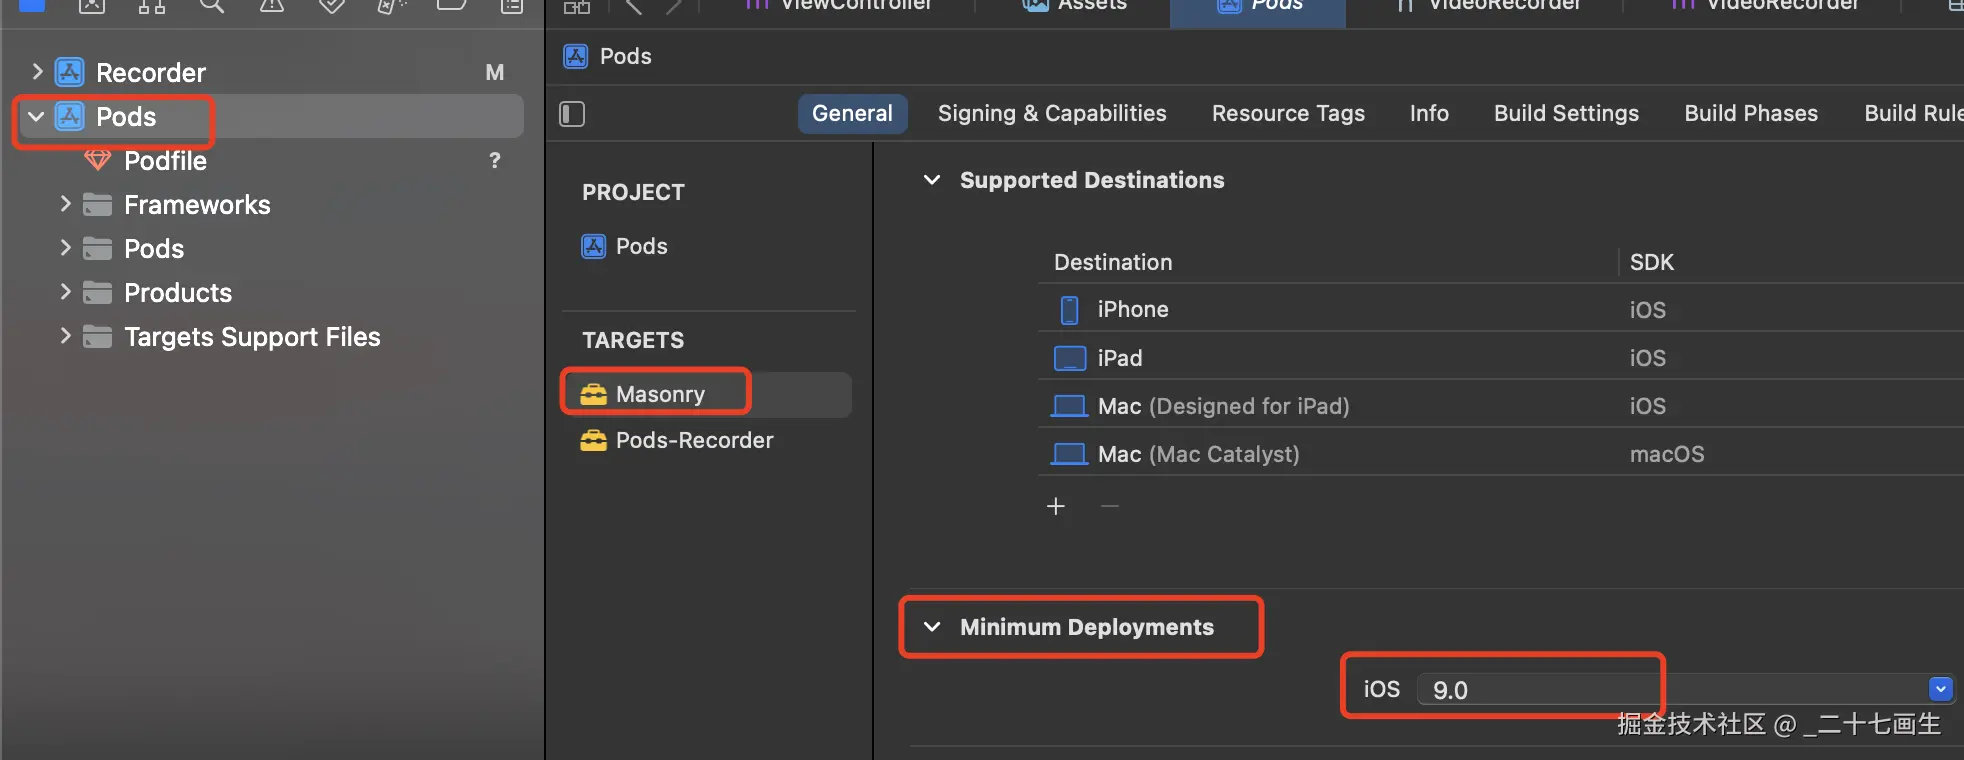Hide the project and targets list sidebar
The width and height of the screenshot is (1964, 760).
pos(572,114)
